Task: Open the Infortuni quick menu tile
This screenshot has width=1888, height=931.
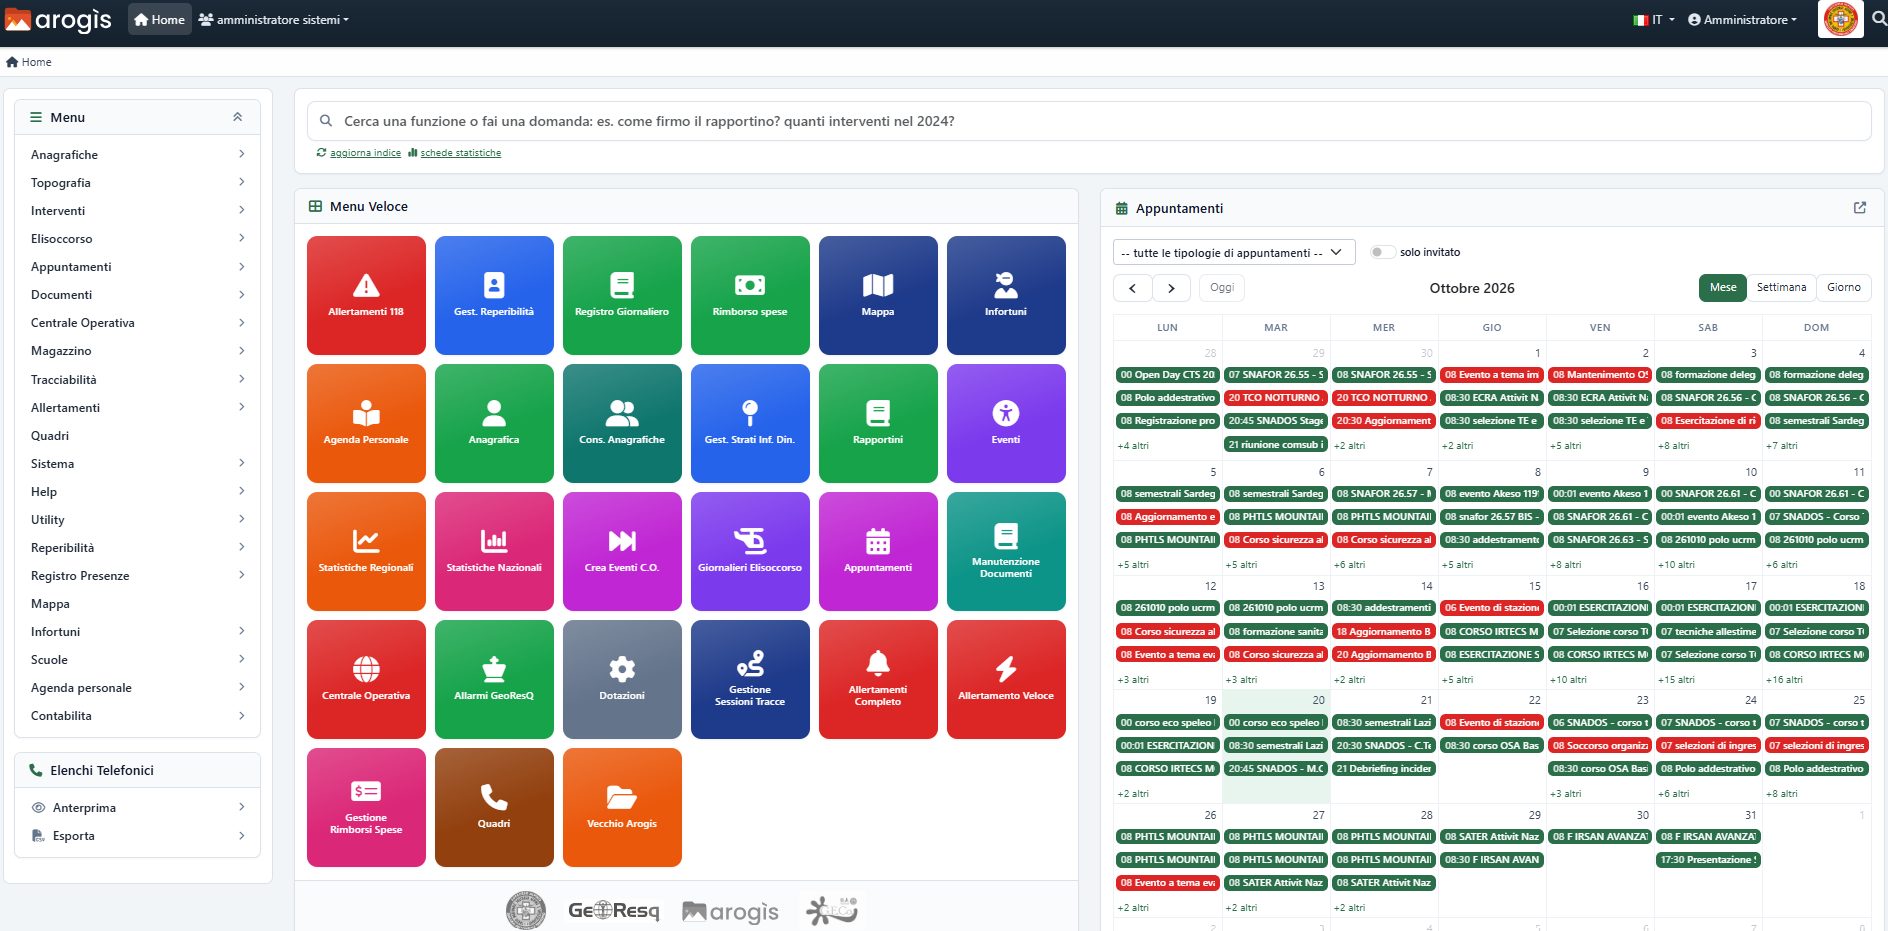Action: pos(1006,295)
